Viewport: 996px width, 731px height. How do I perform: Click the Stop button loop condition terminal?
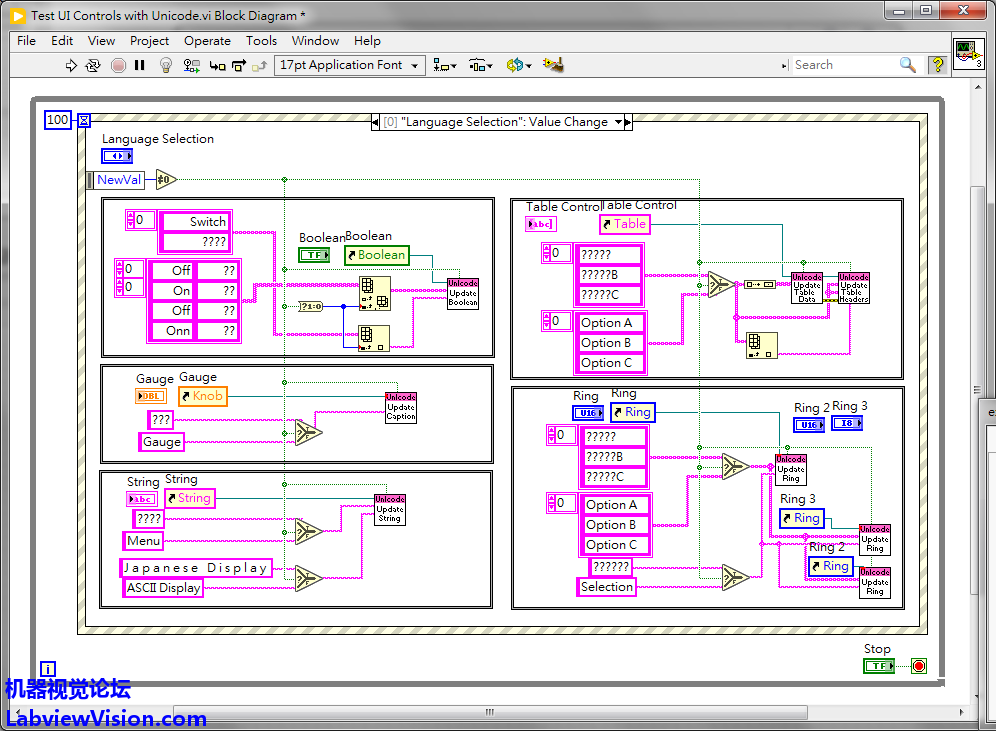coord(918,666)
